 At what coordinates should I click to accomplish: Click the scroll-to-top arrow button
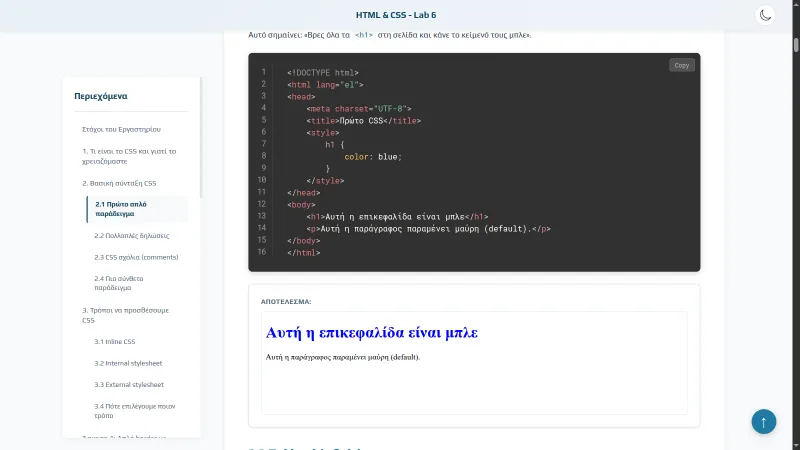764,421
